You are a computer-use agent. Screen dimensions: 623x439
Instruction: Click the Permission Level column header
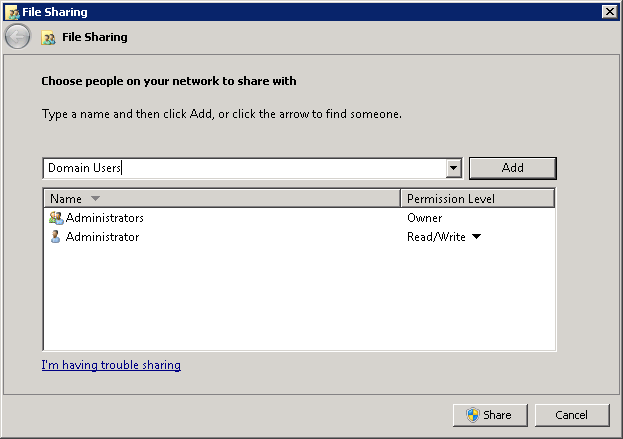(478, 198)
